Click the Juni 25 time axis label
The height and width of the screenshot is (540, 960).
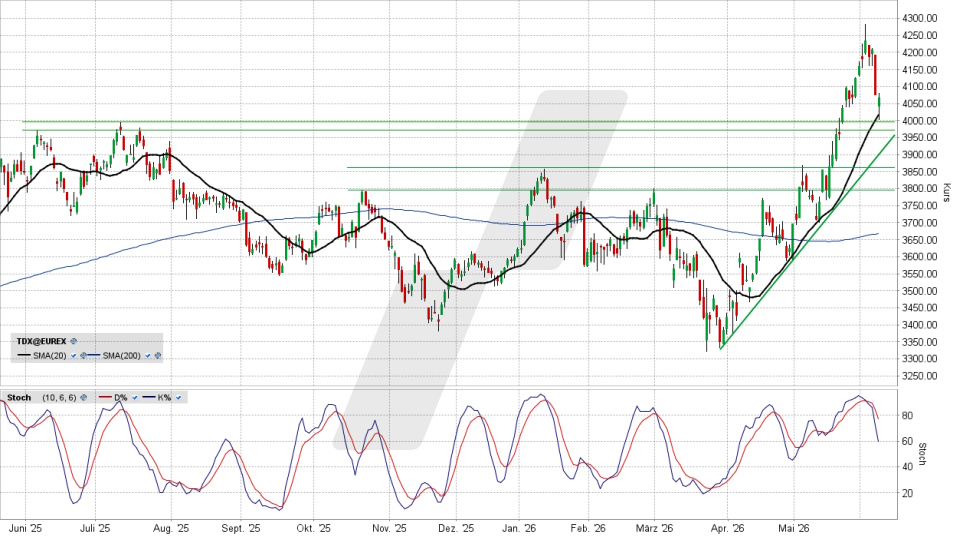tap(25, 528)
